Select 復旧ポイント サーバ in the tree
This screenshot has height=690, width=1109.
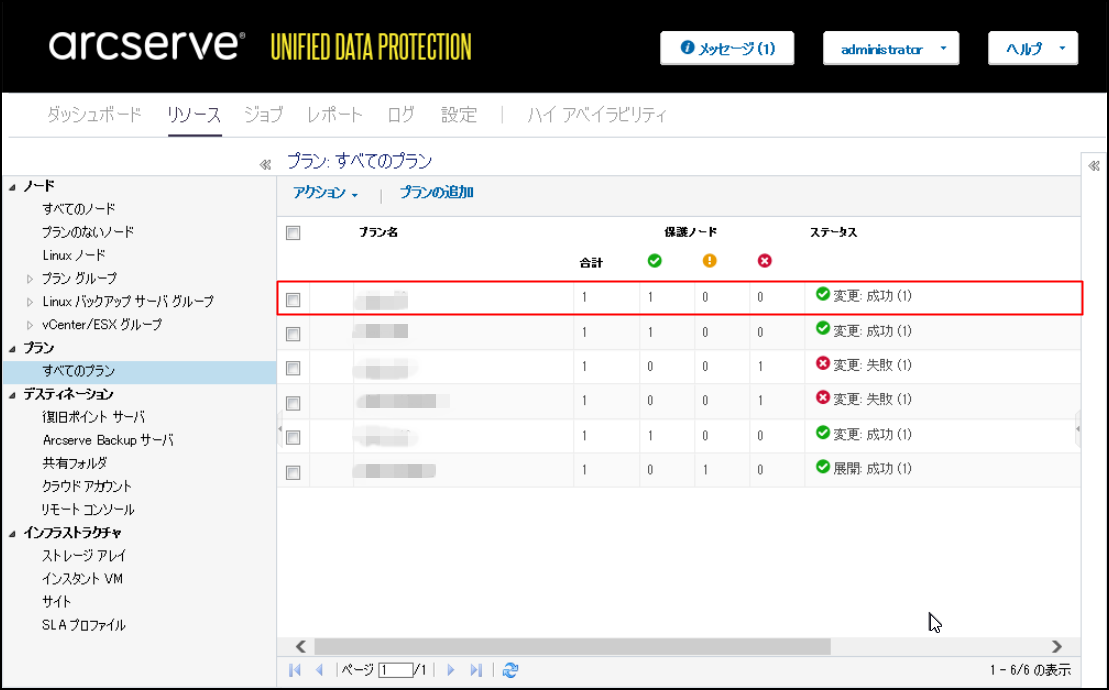[x=93, y=417]
